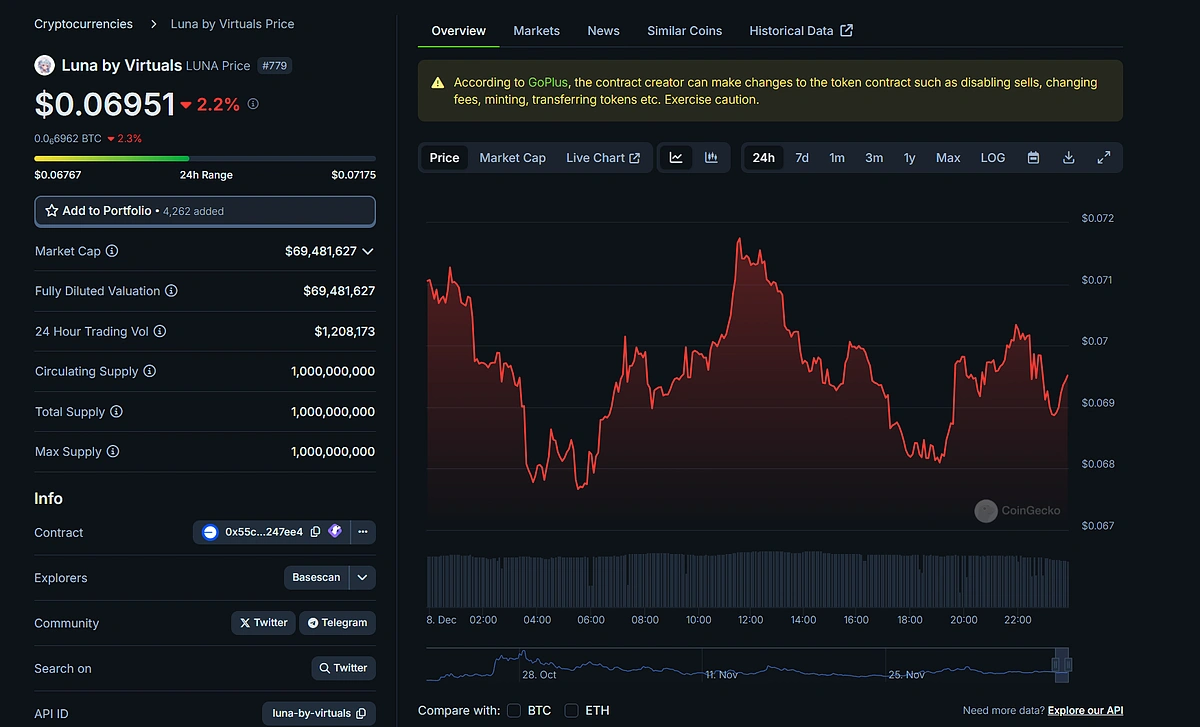Expand chart to fullscreen via arrows icon

[1103, 157]
